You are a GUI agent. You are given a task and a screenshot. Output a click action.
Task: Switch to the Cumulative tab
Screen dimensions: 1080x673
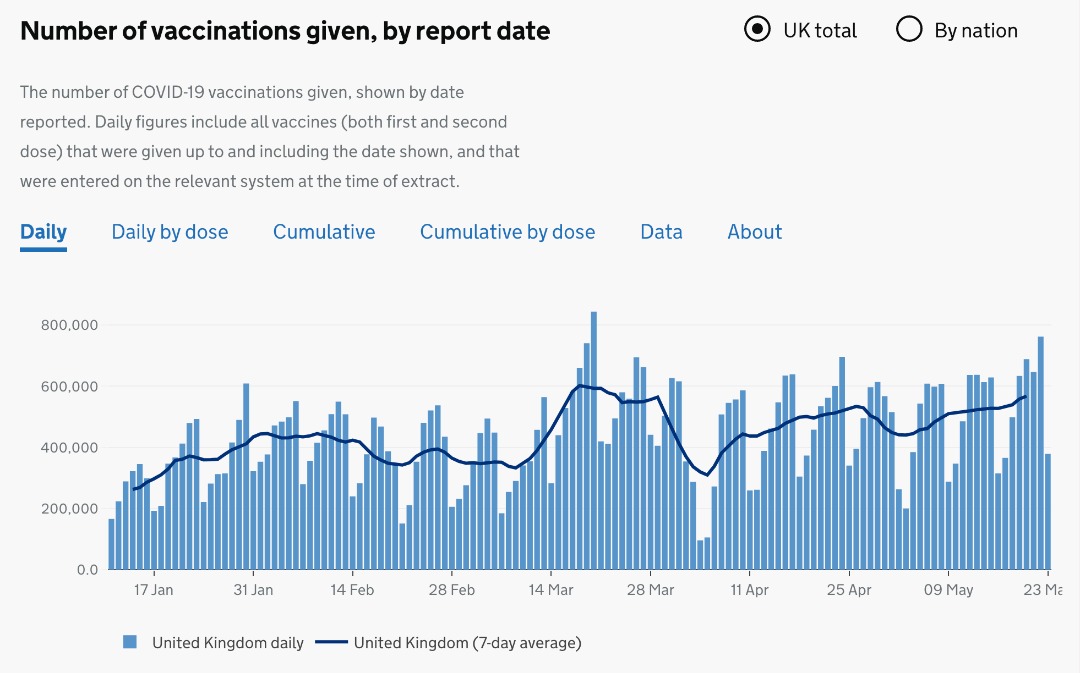pyautogui.click(x=324, y=232)
